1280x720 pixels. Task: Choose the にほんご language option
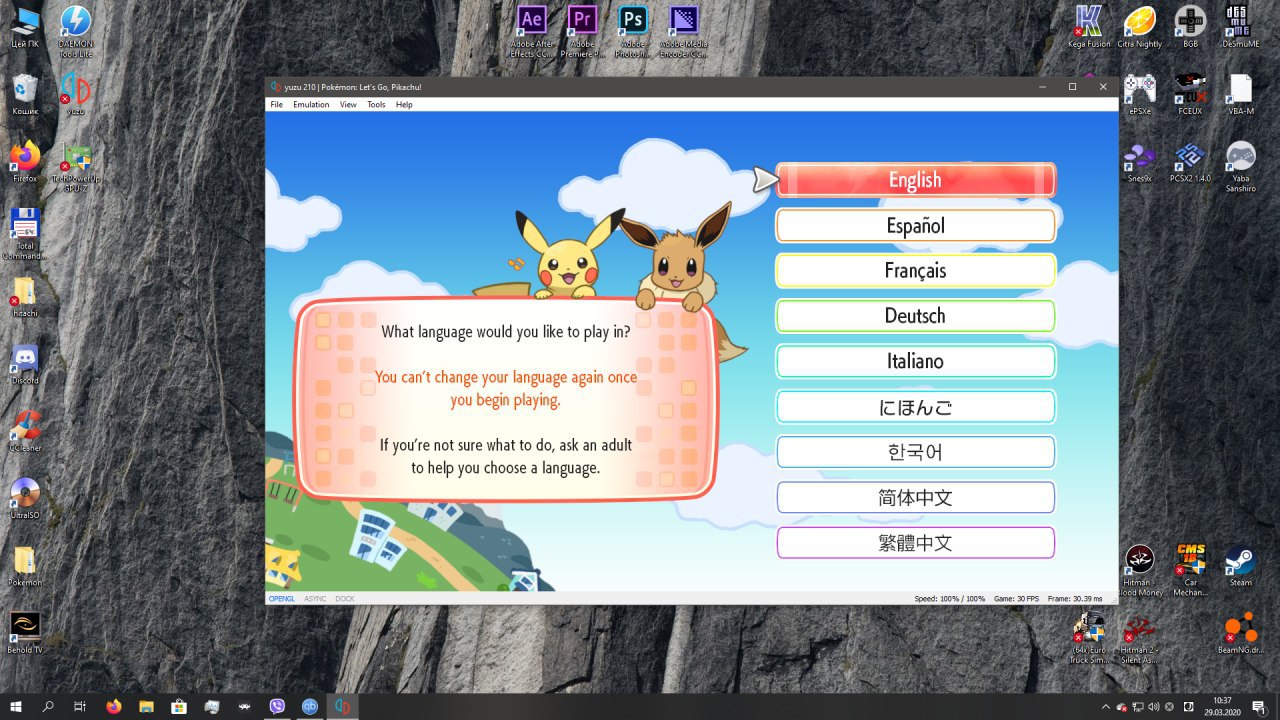(x=915, y=407)
